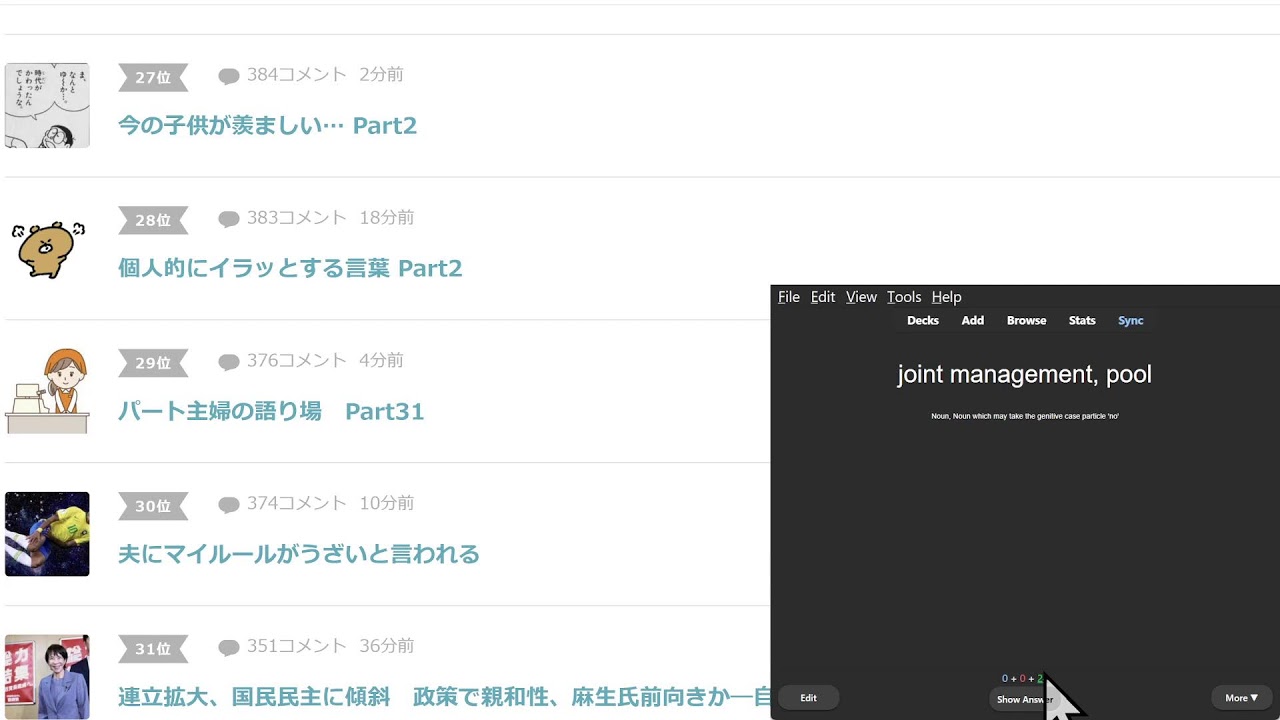Open Browse in Anki toolbar
Viewport: 1280px width, 720px height.
pos(1026,321)
